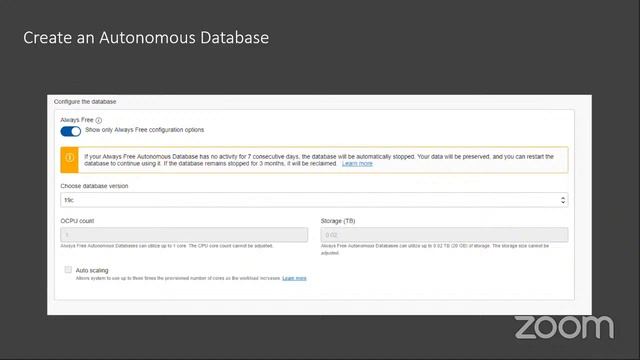Viewport: 640px width, 360px height.
Task: Click the OCPU helper text about 1 core
Action: [167, 246]
